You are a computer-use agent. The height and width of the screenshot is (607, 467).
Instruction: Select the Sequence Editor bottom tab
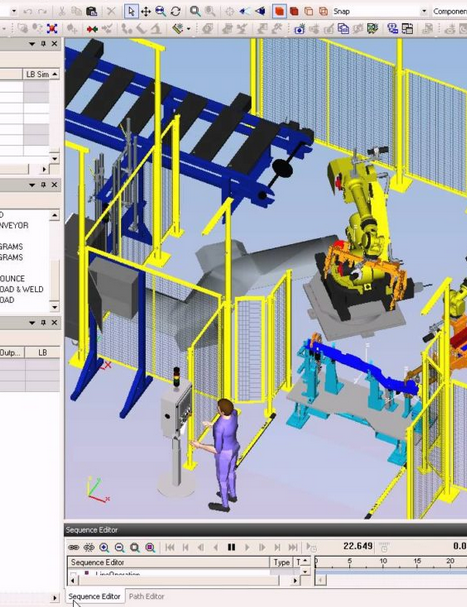94,596
